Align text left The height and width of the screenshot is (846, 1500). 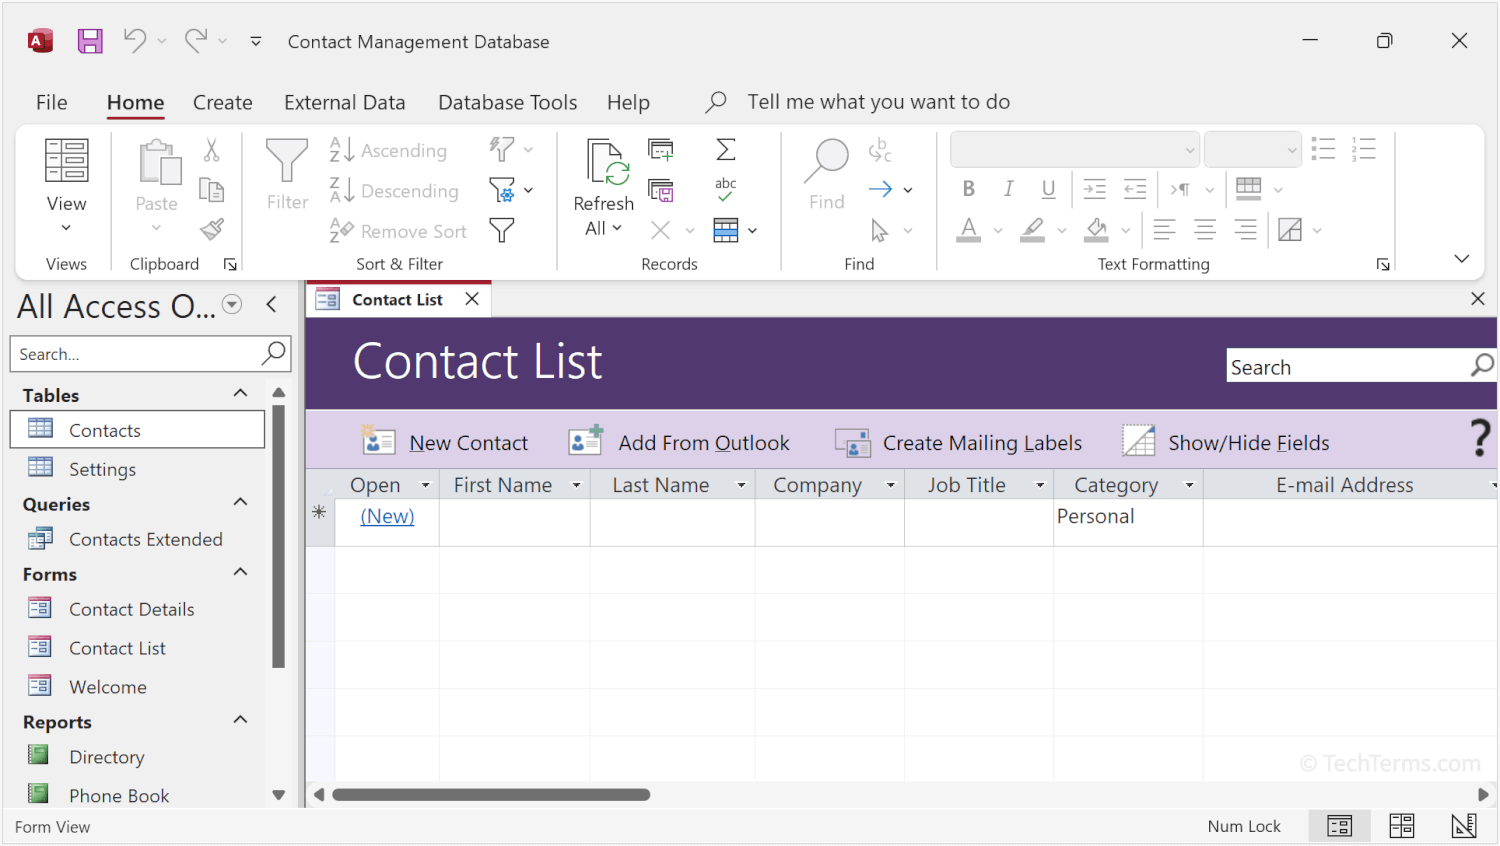coord(1164,230)
